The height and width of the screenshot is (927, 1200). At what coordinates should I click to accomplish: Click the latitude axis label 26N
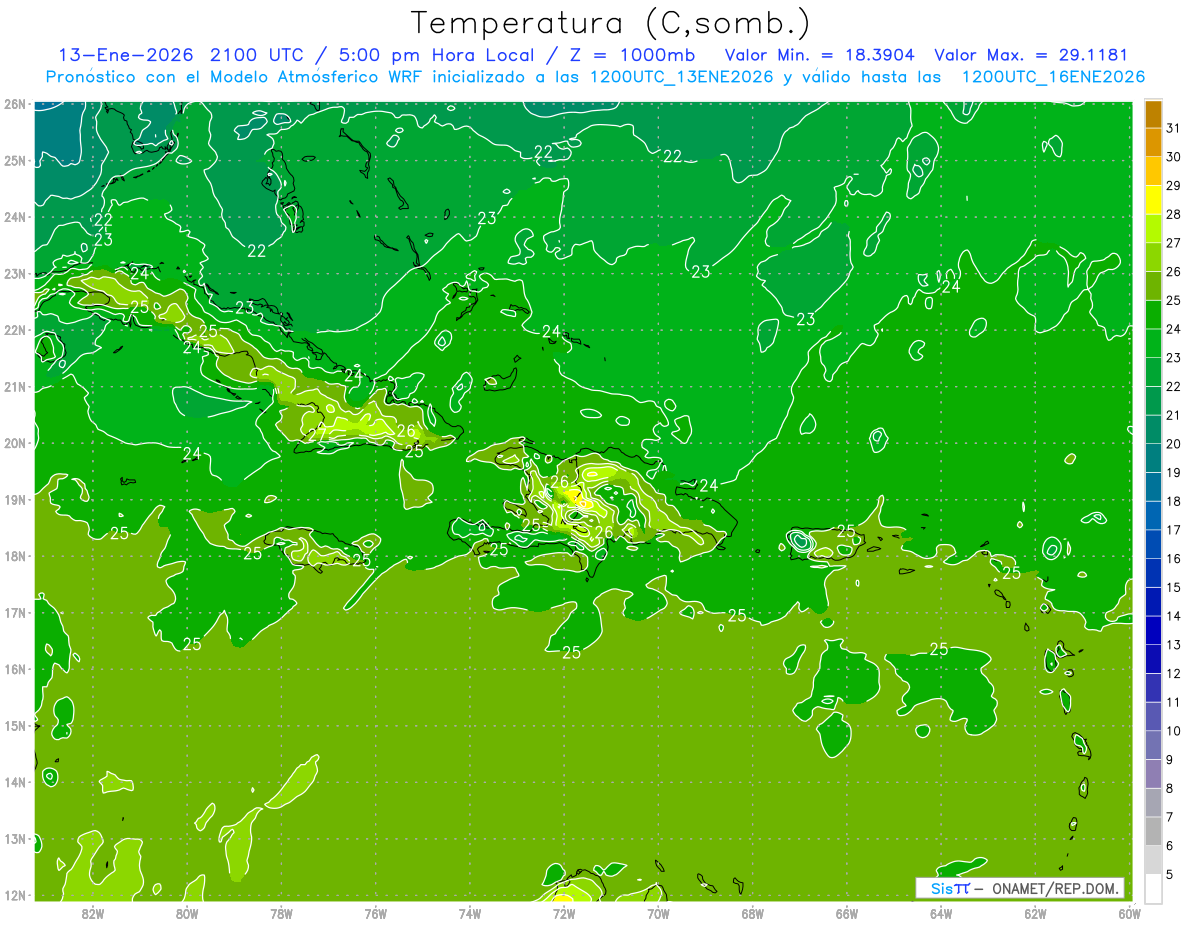coord(15,104)
